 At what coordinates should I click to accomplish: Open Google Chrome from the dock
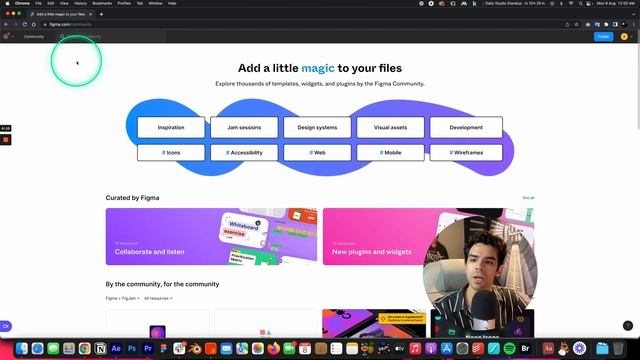click(x=84, y=349)
